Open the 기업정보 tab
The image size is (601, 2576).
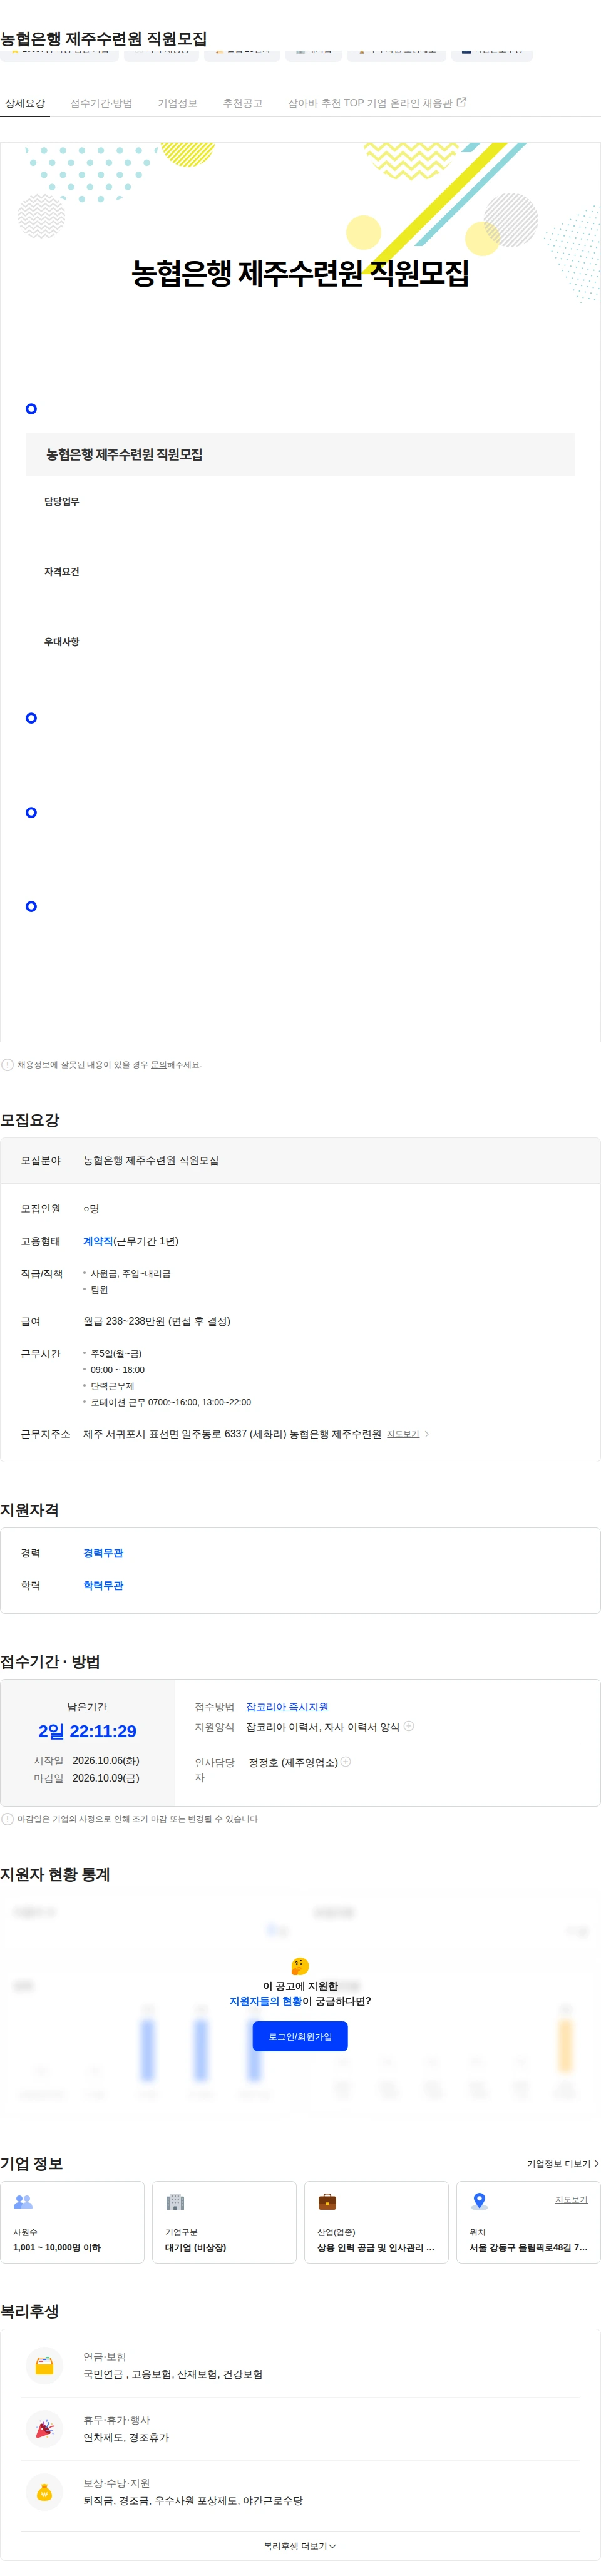(177, 103)
